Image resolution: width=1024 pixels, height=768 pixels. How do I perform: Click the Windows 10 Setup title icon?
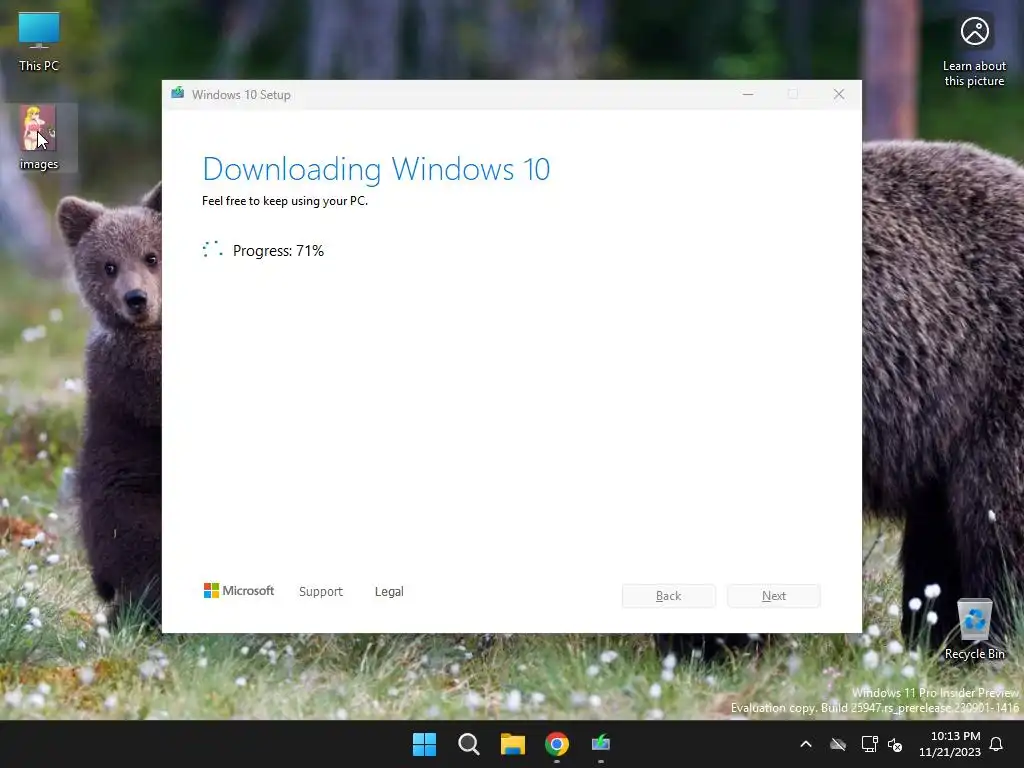click(178, 94)
